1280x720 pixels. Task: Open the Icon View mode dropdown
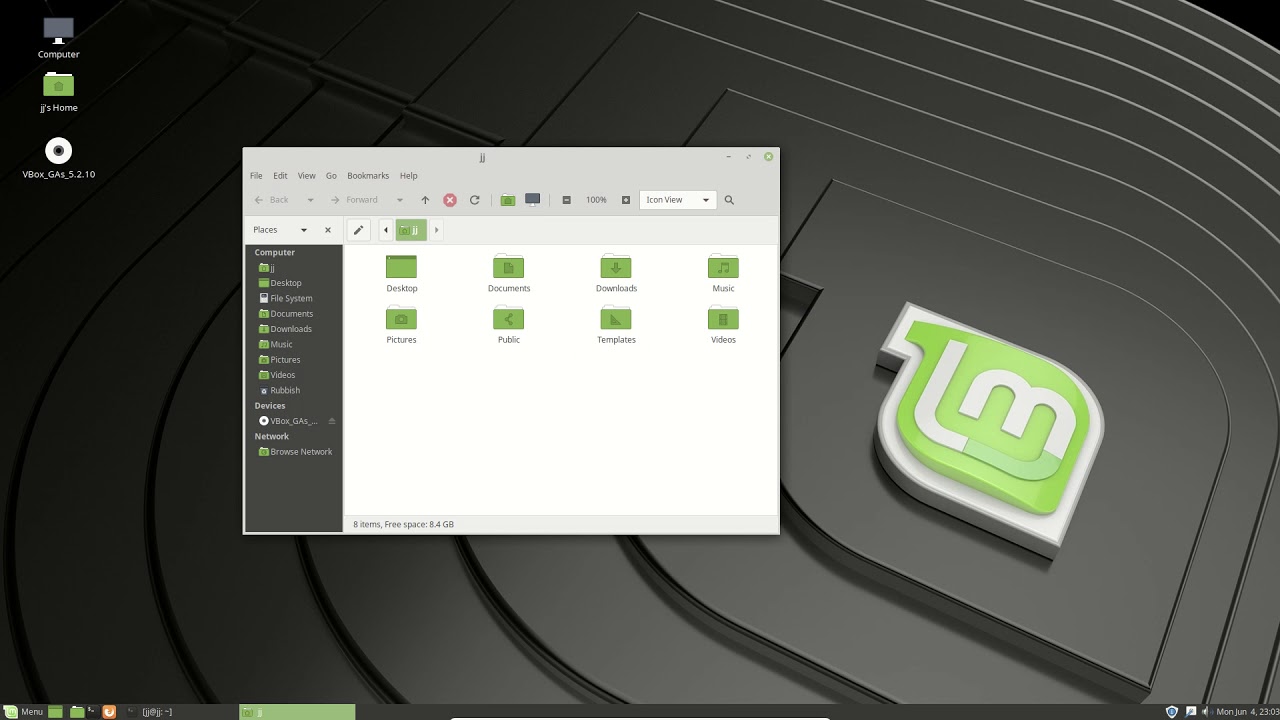tap(678, 200)
